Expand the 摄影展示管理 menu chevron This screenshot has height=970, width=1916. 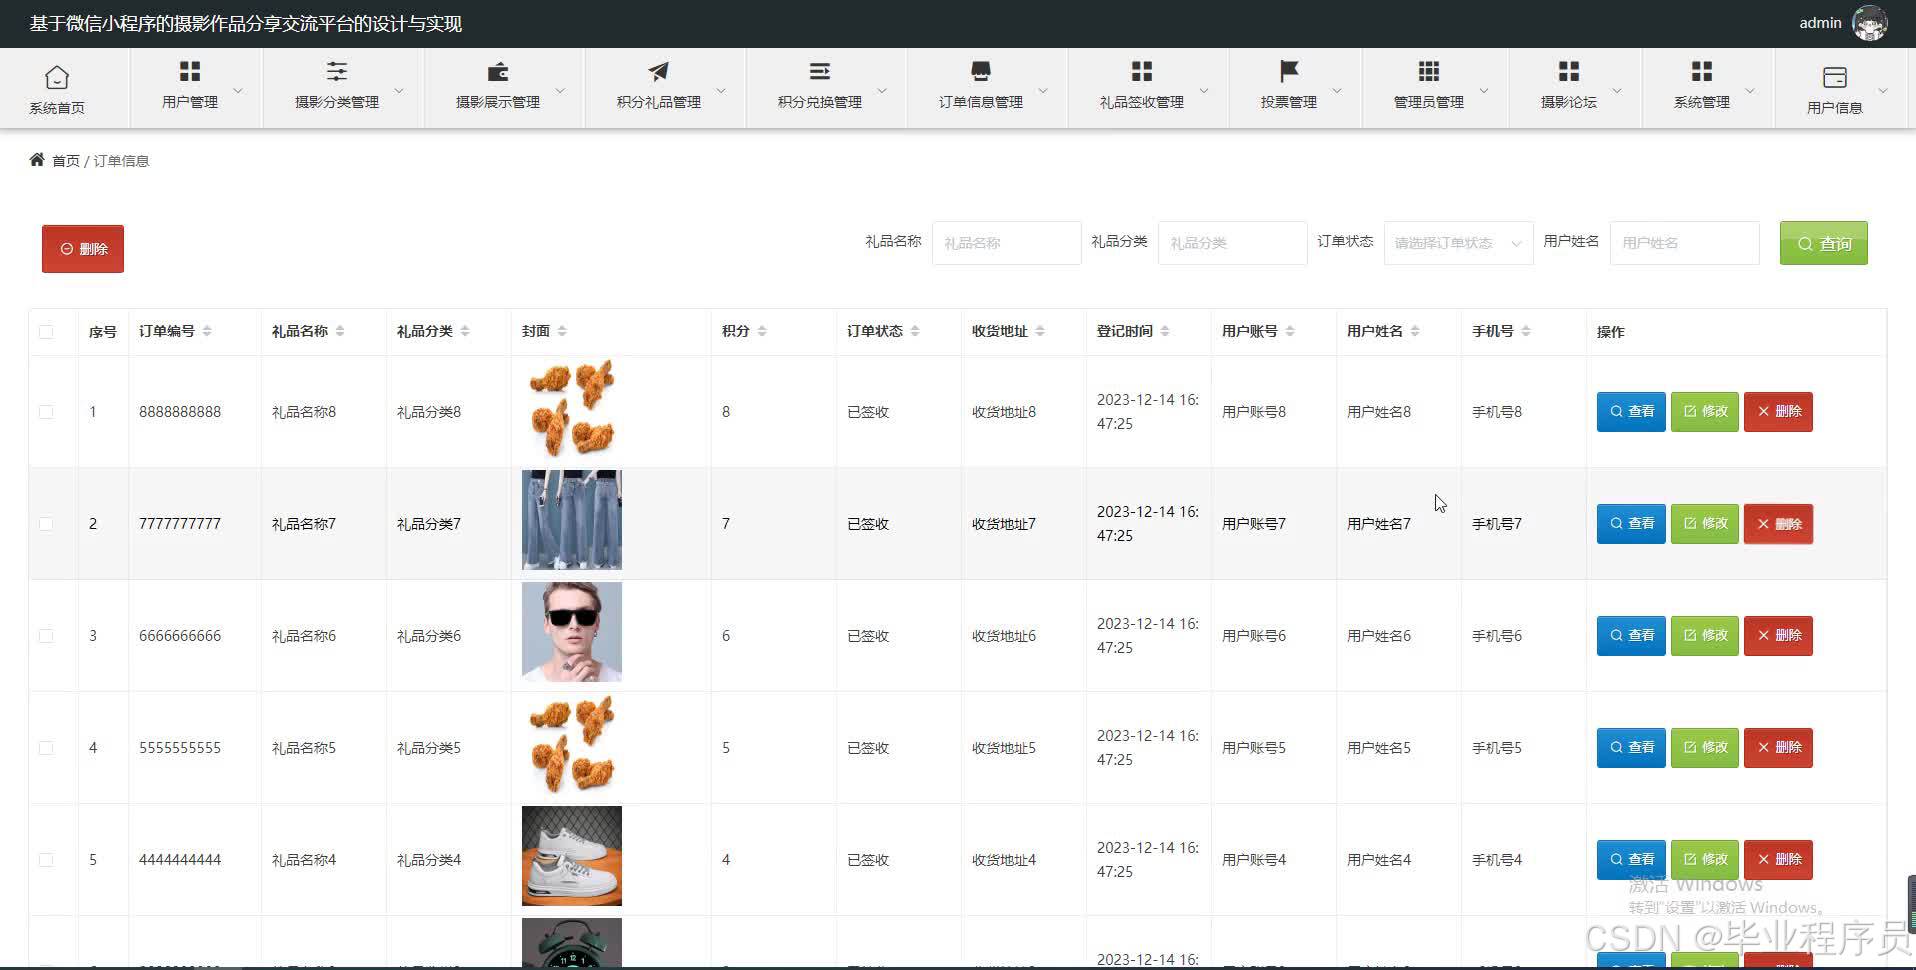click(x=560, y=90)
